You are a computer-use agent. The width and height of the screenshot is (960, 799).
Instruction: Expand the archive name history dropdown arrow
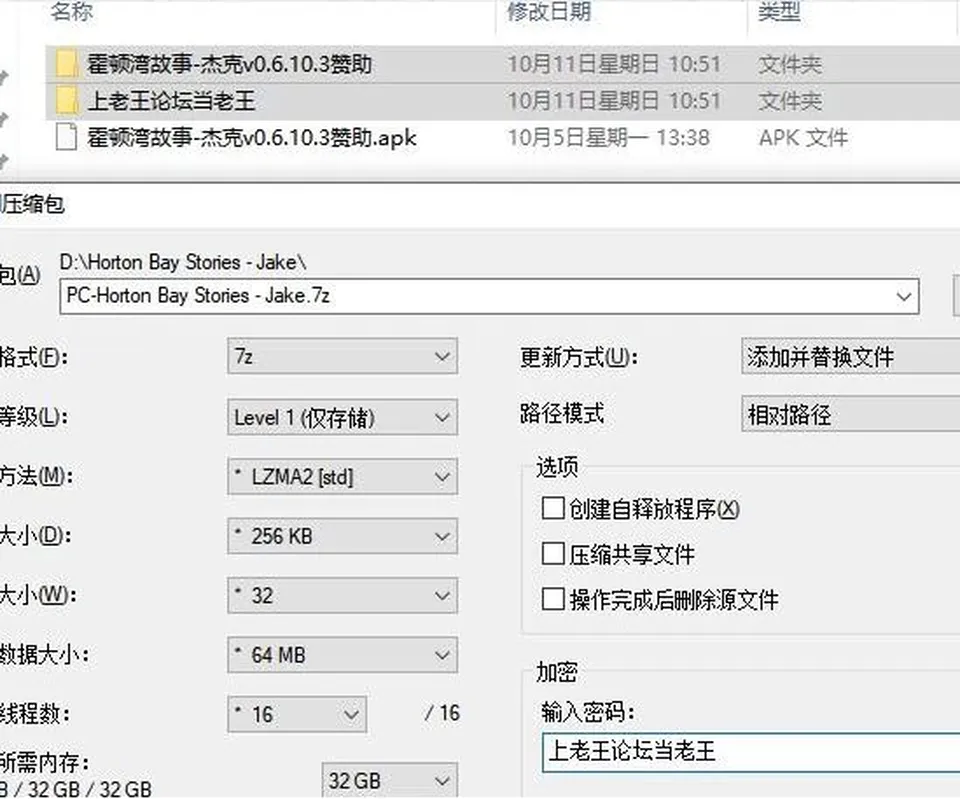904,297
